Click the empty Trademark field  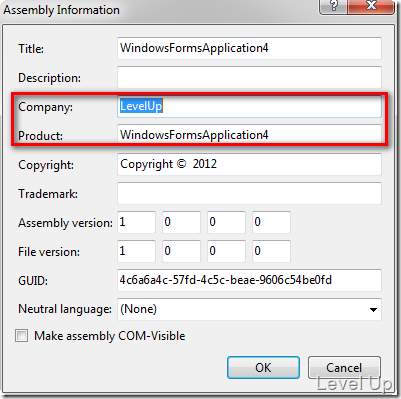(249, 193)
